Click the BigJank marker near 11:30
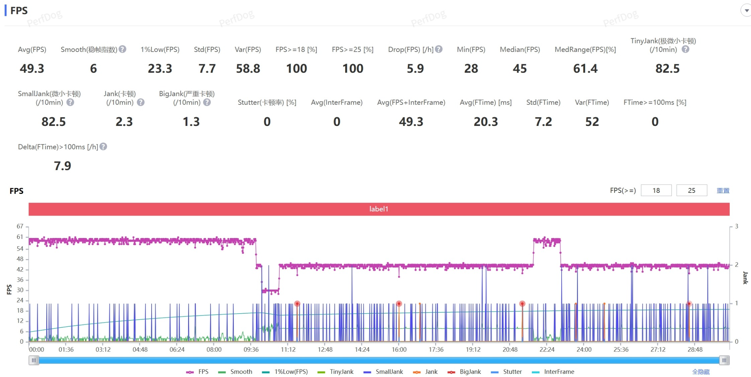This screenshot has width=751, height=377. pos(297,304)
